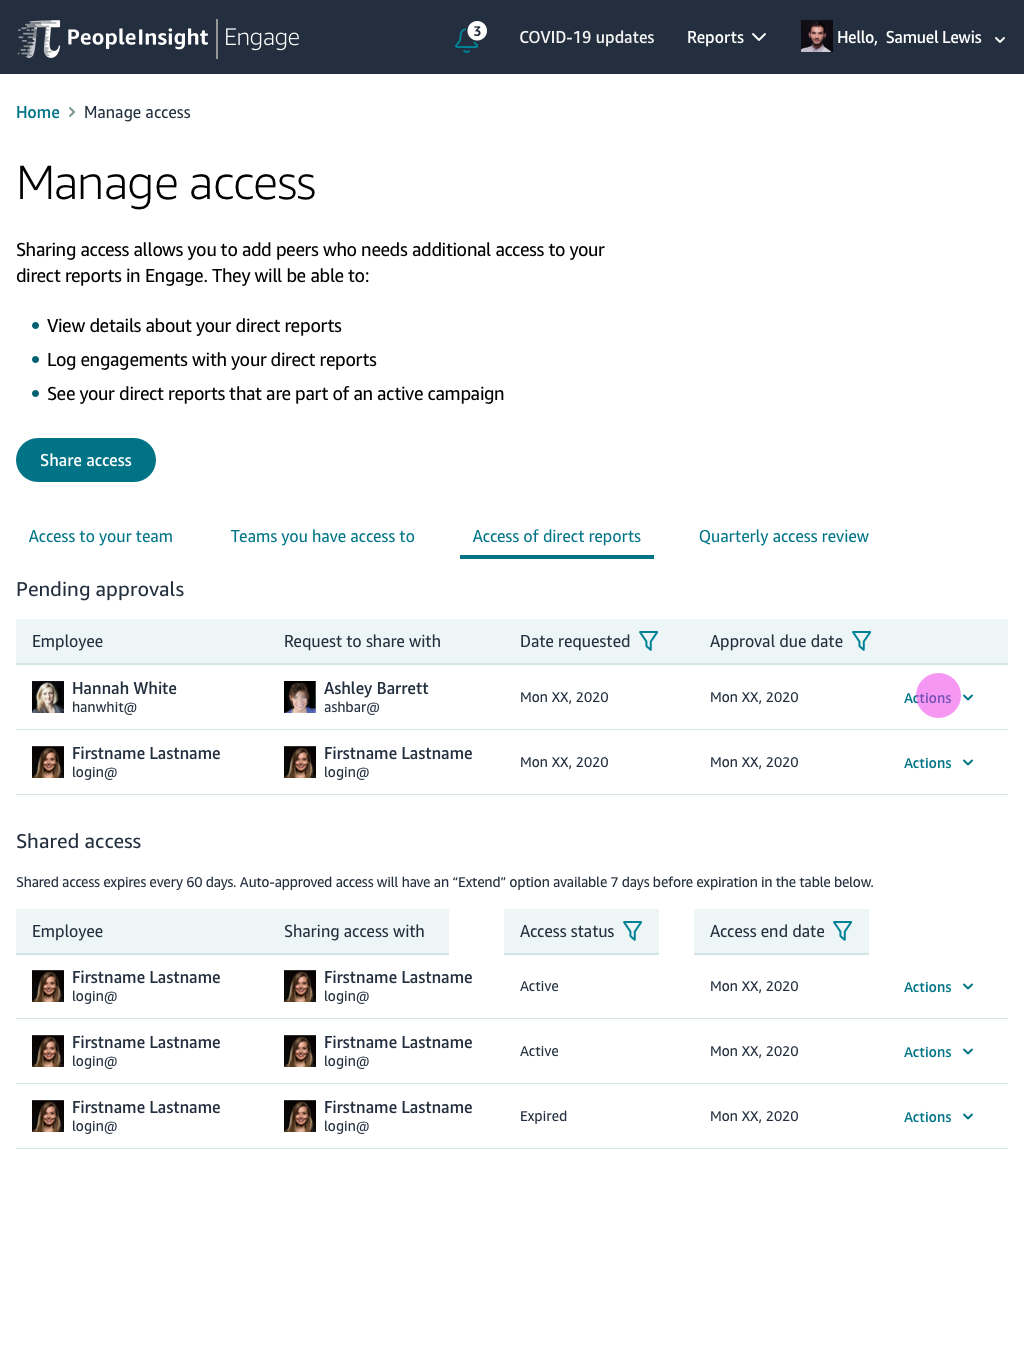Click the Share access button
Viewport: 1024px width, 1357px height.
(x=86, y=460)
